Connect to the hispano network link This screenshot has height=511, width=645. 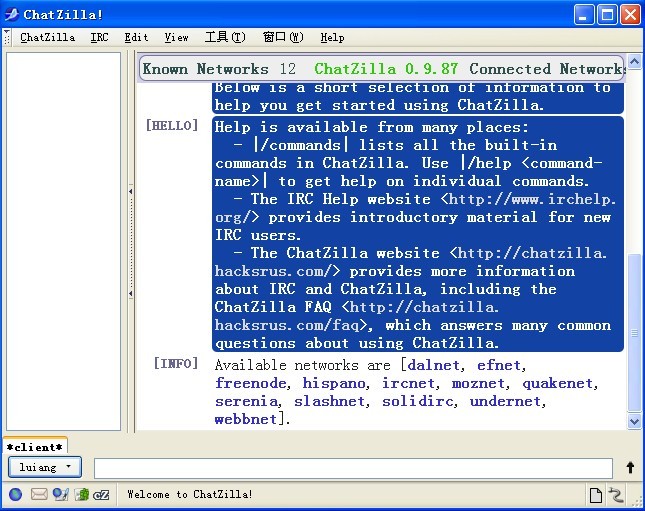click(x=334, y=383)
